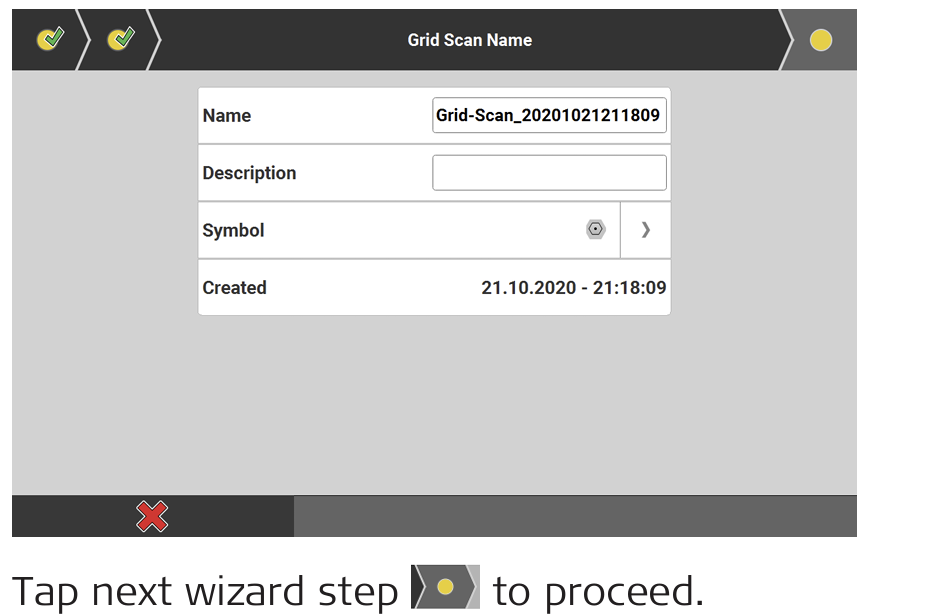Click empty gray area below the form
Image resolution: width=934 pixels, height=614 pixels.
tap(434, 410)
